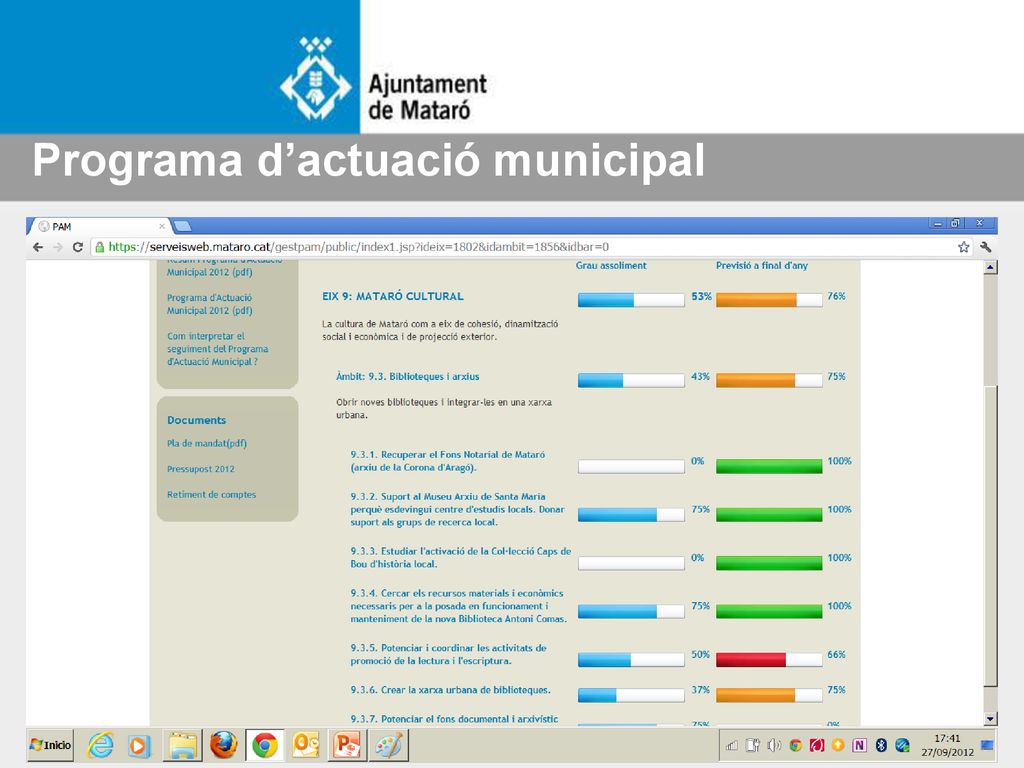Viewport: 1024px width, 768px height.
Task: Open a new tab next to PAM
Action: click(x=182, y=226)
